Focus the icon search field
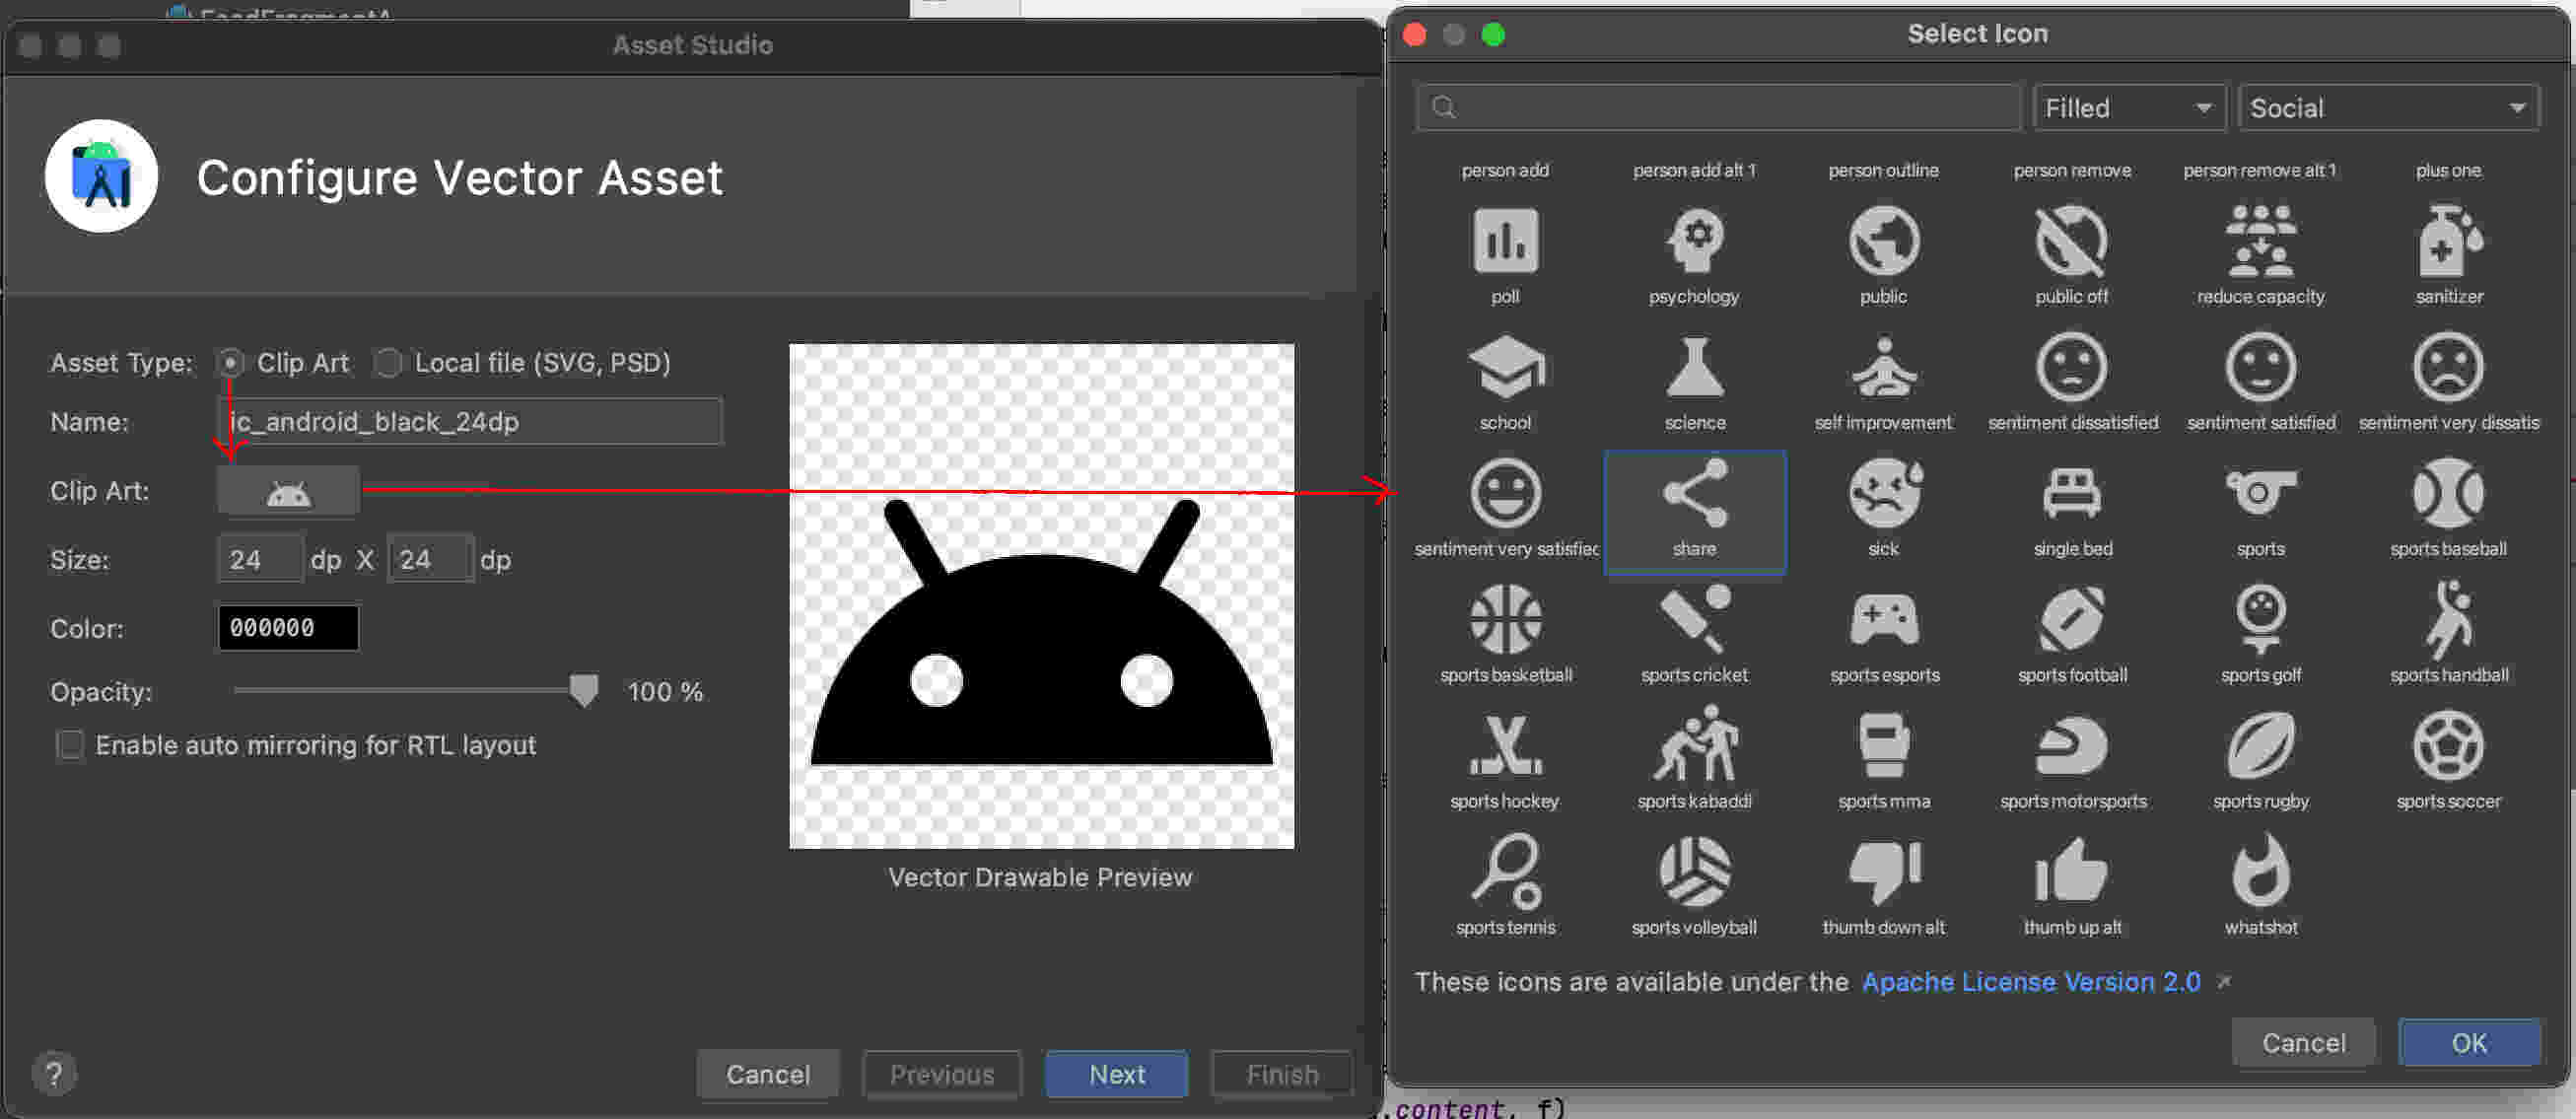The width and height of the screenshot is (2576, 1119). (1717, 108)
